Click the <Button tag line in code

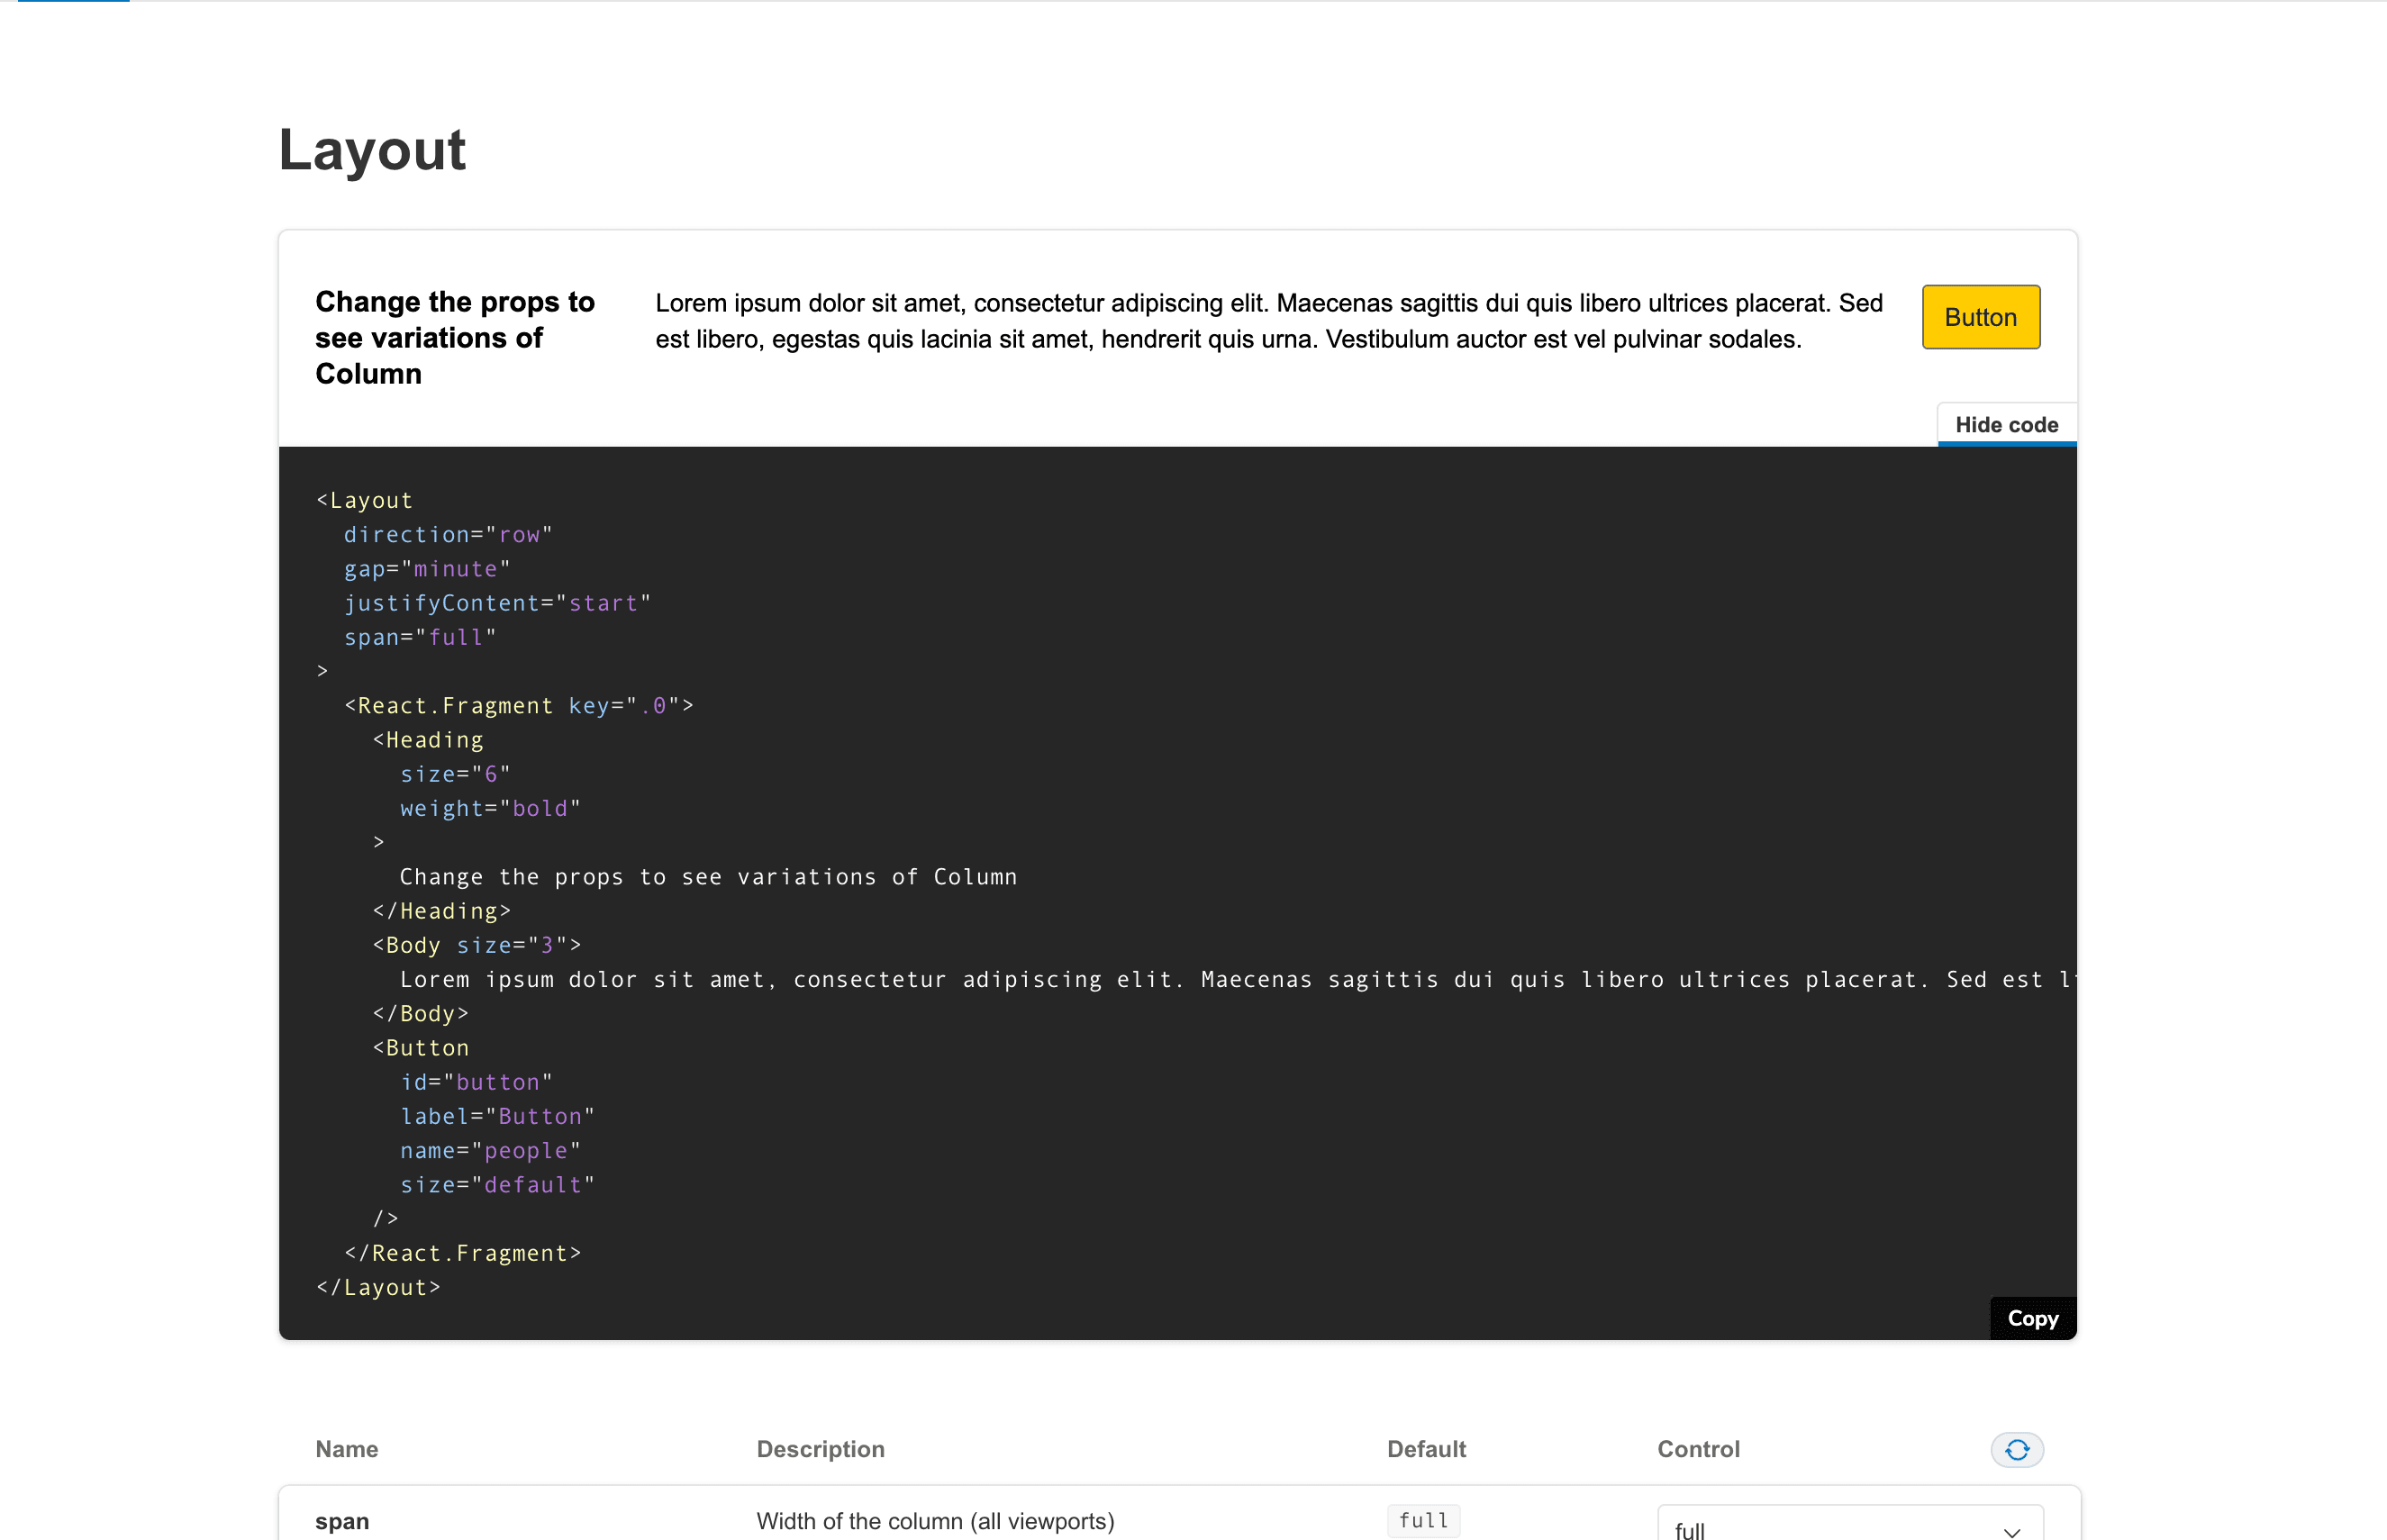point(421,1047)
